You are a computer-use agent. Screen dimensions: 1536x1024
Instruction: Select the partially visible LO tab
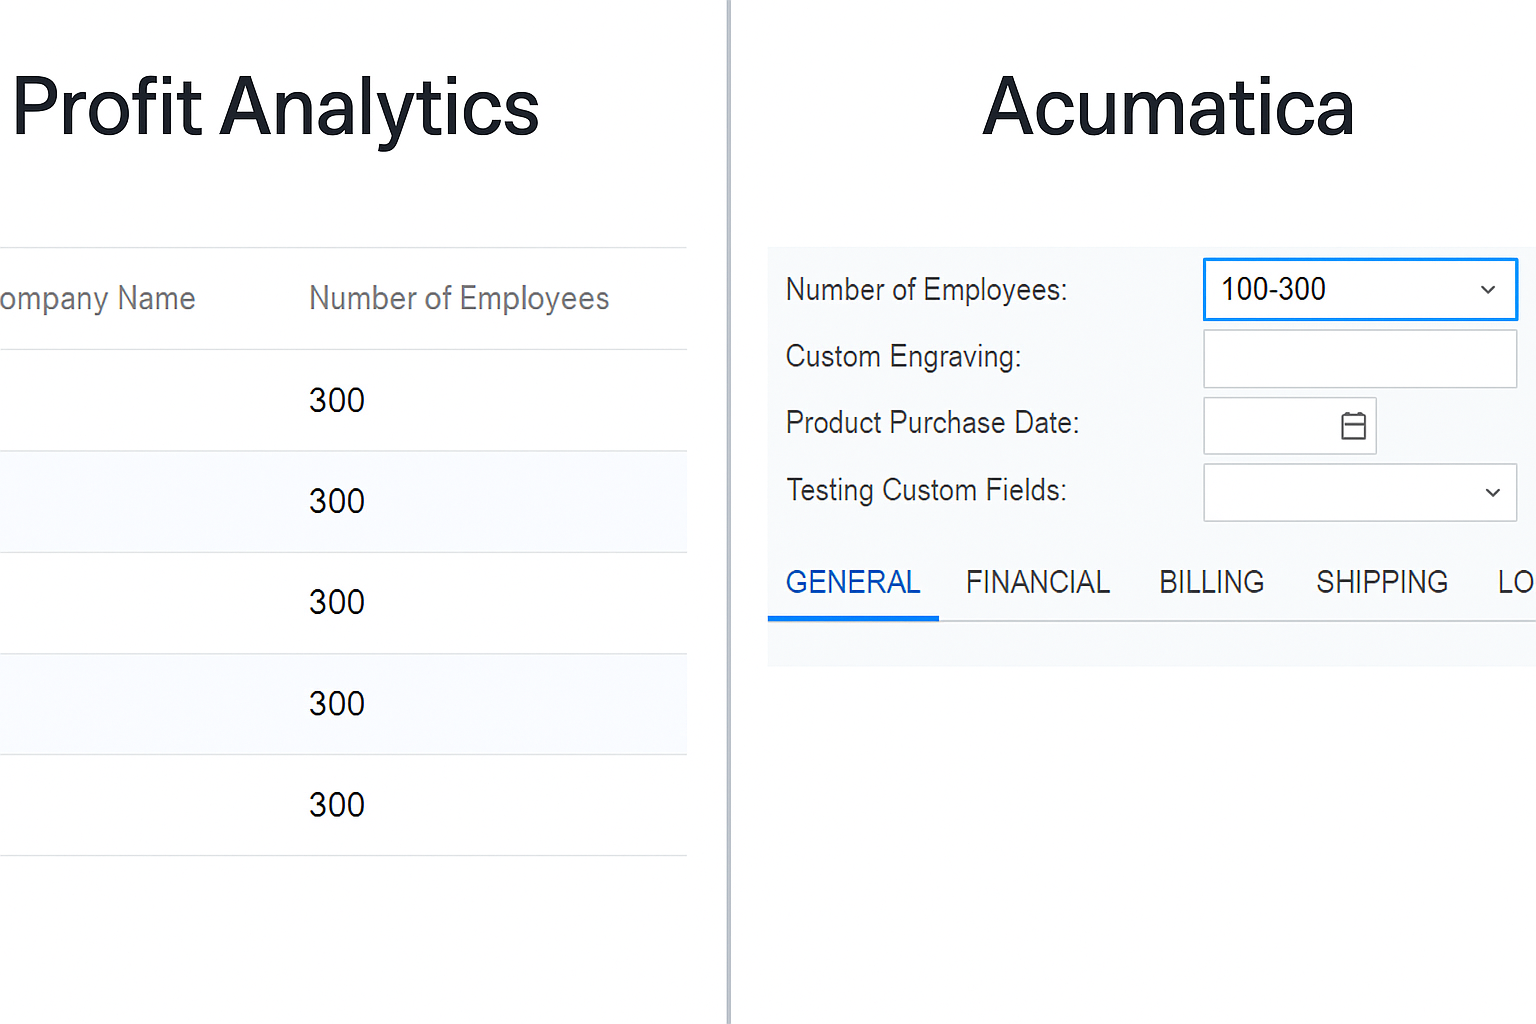tap(1516, 582)
